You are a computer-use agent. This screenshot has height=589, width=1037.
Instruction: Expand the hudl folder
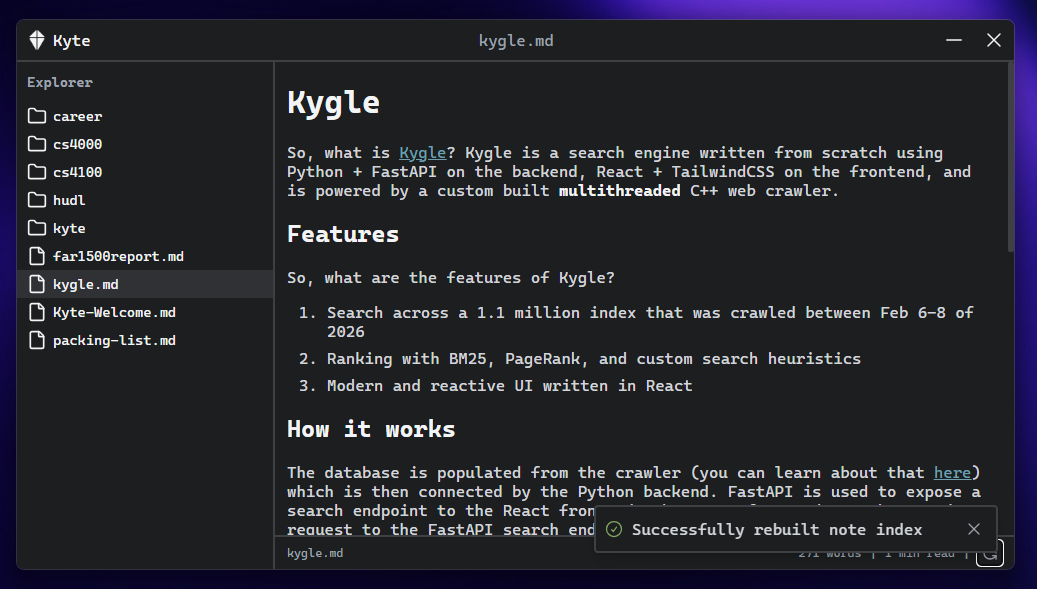coord(145,200)
